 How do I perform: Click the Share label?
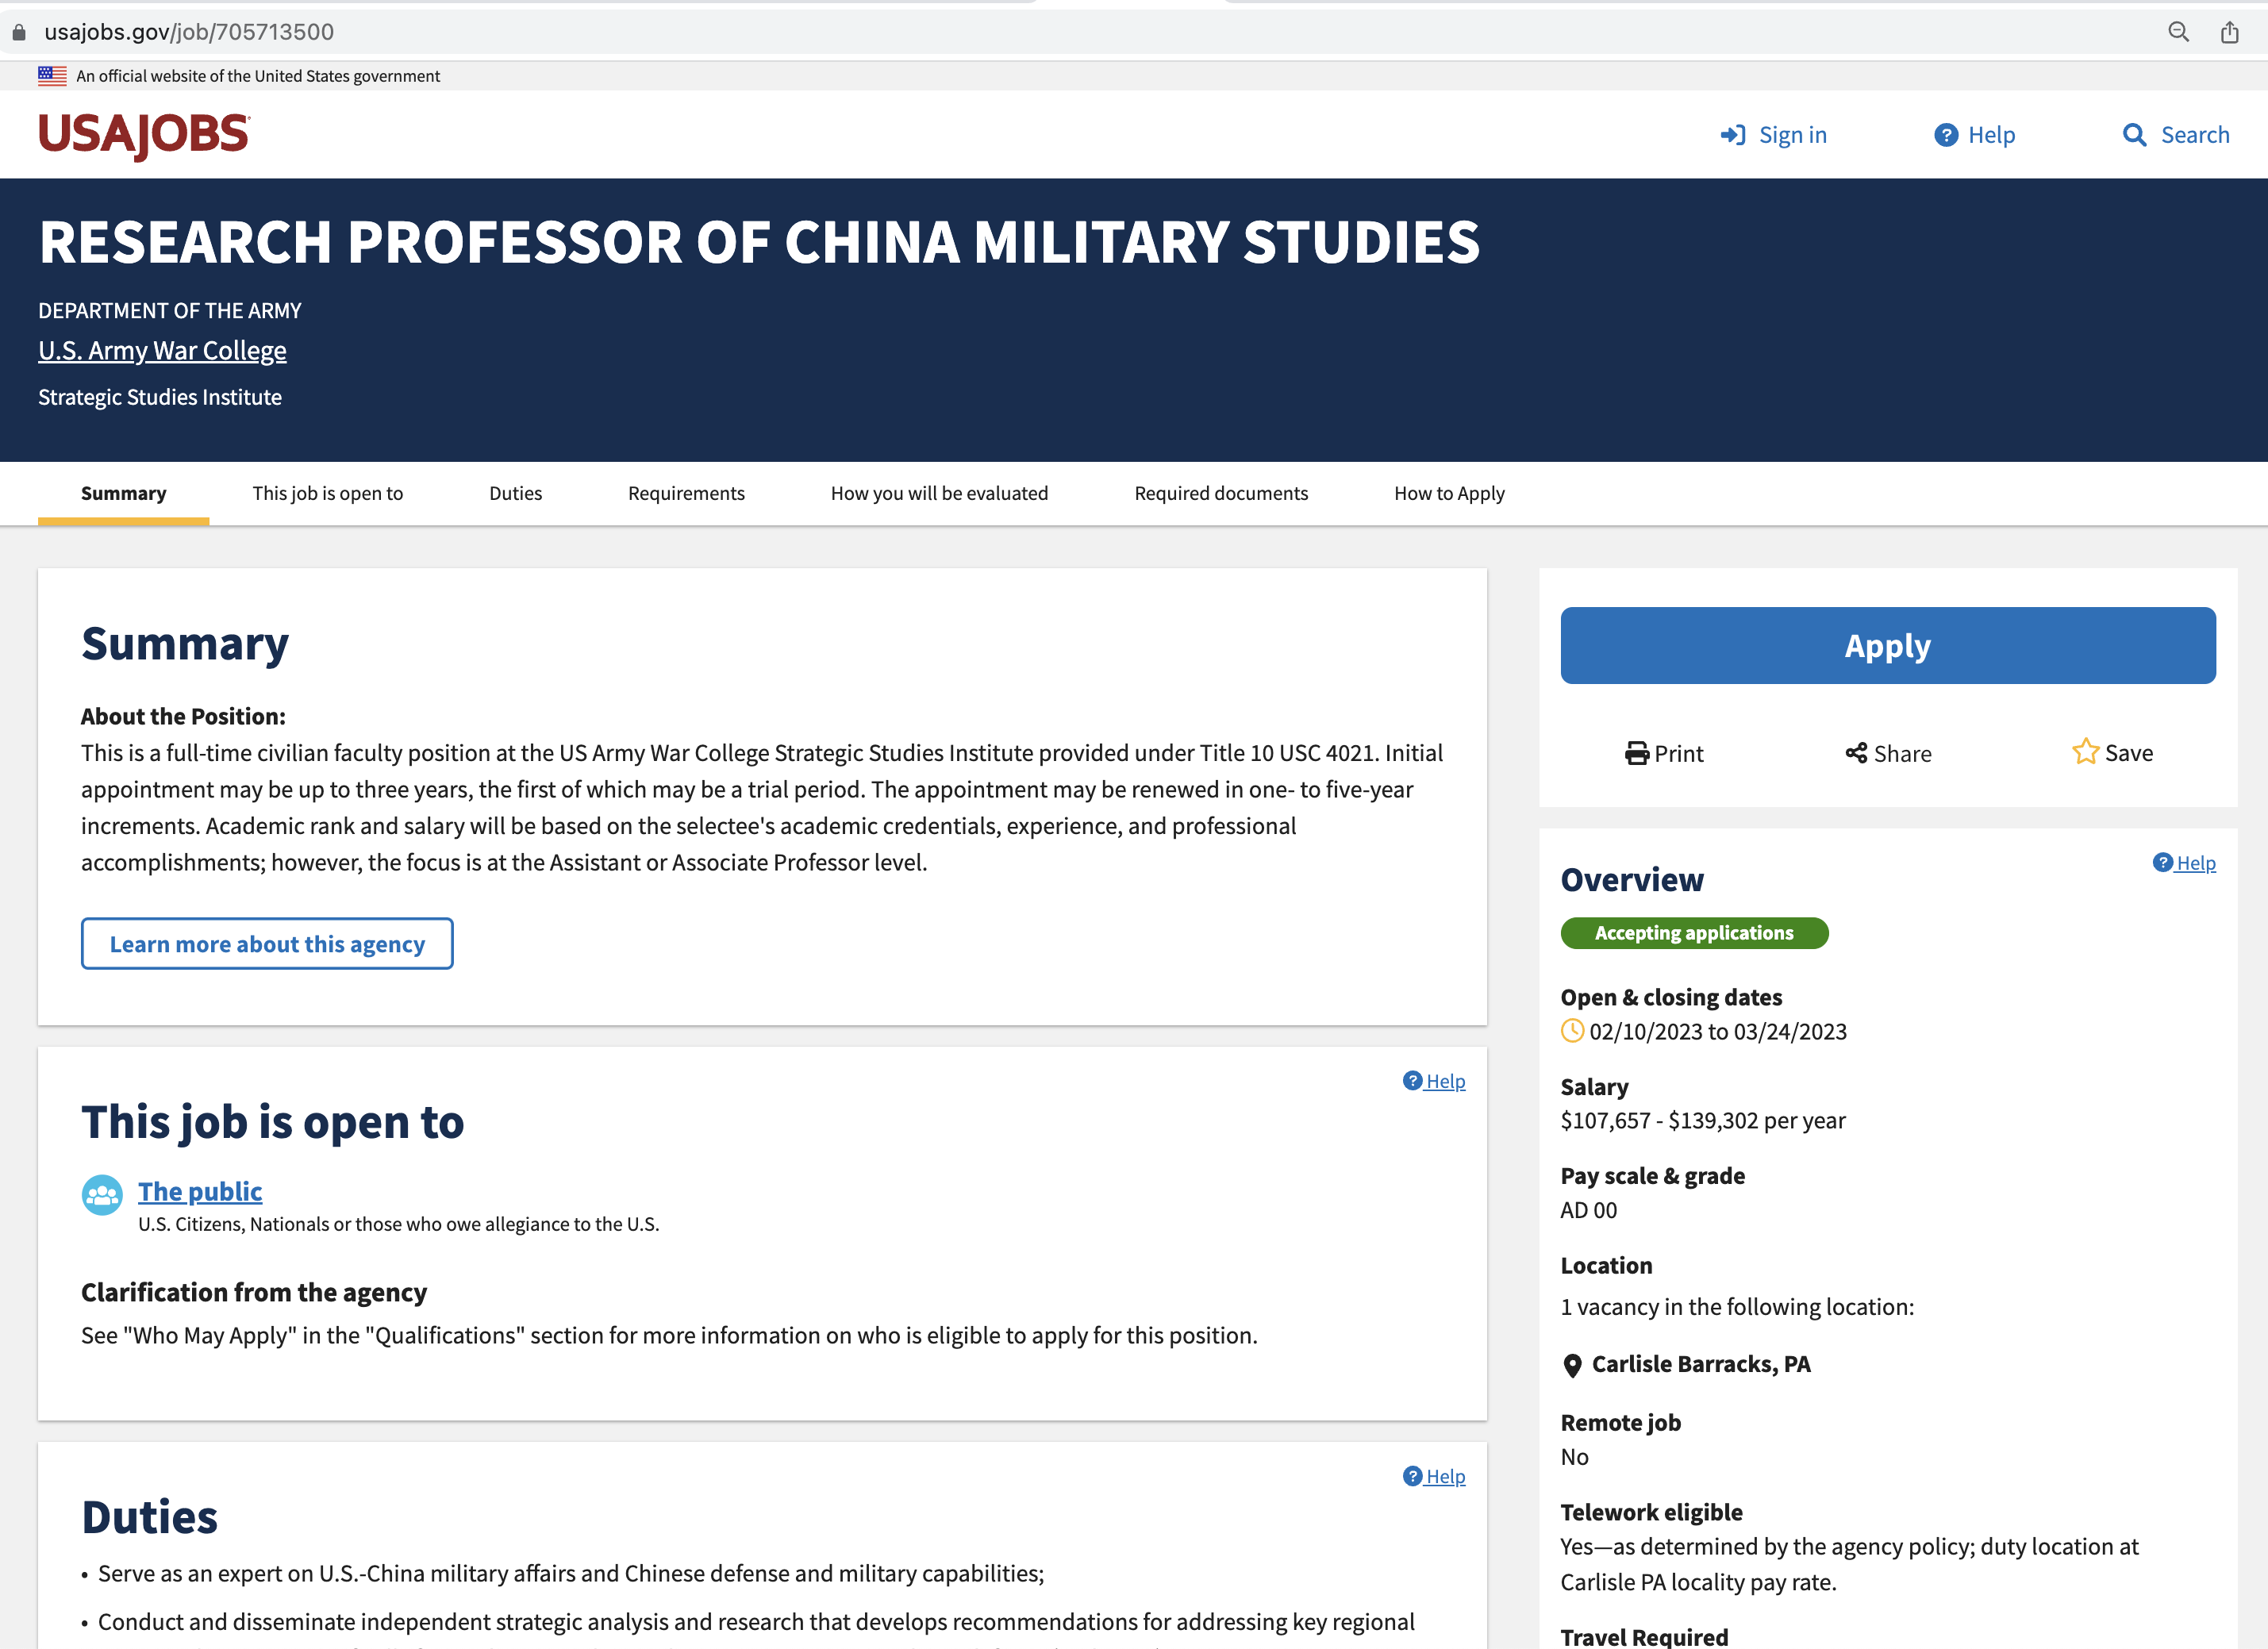pos(1903,753)
